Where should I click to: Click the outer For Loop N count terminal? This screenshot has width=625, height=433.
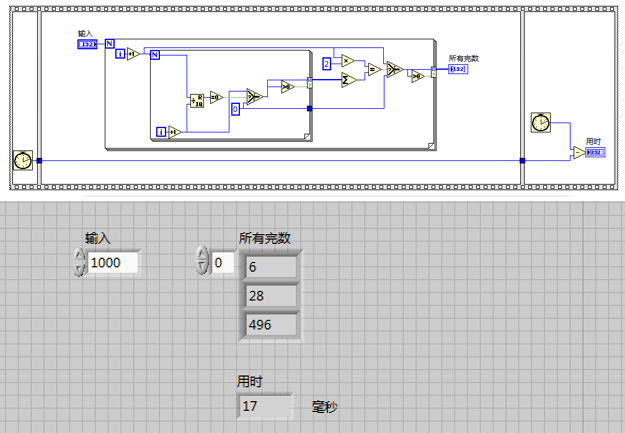tap(110, 43)
